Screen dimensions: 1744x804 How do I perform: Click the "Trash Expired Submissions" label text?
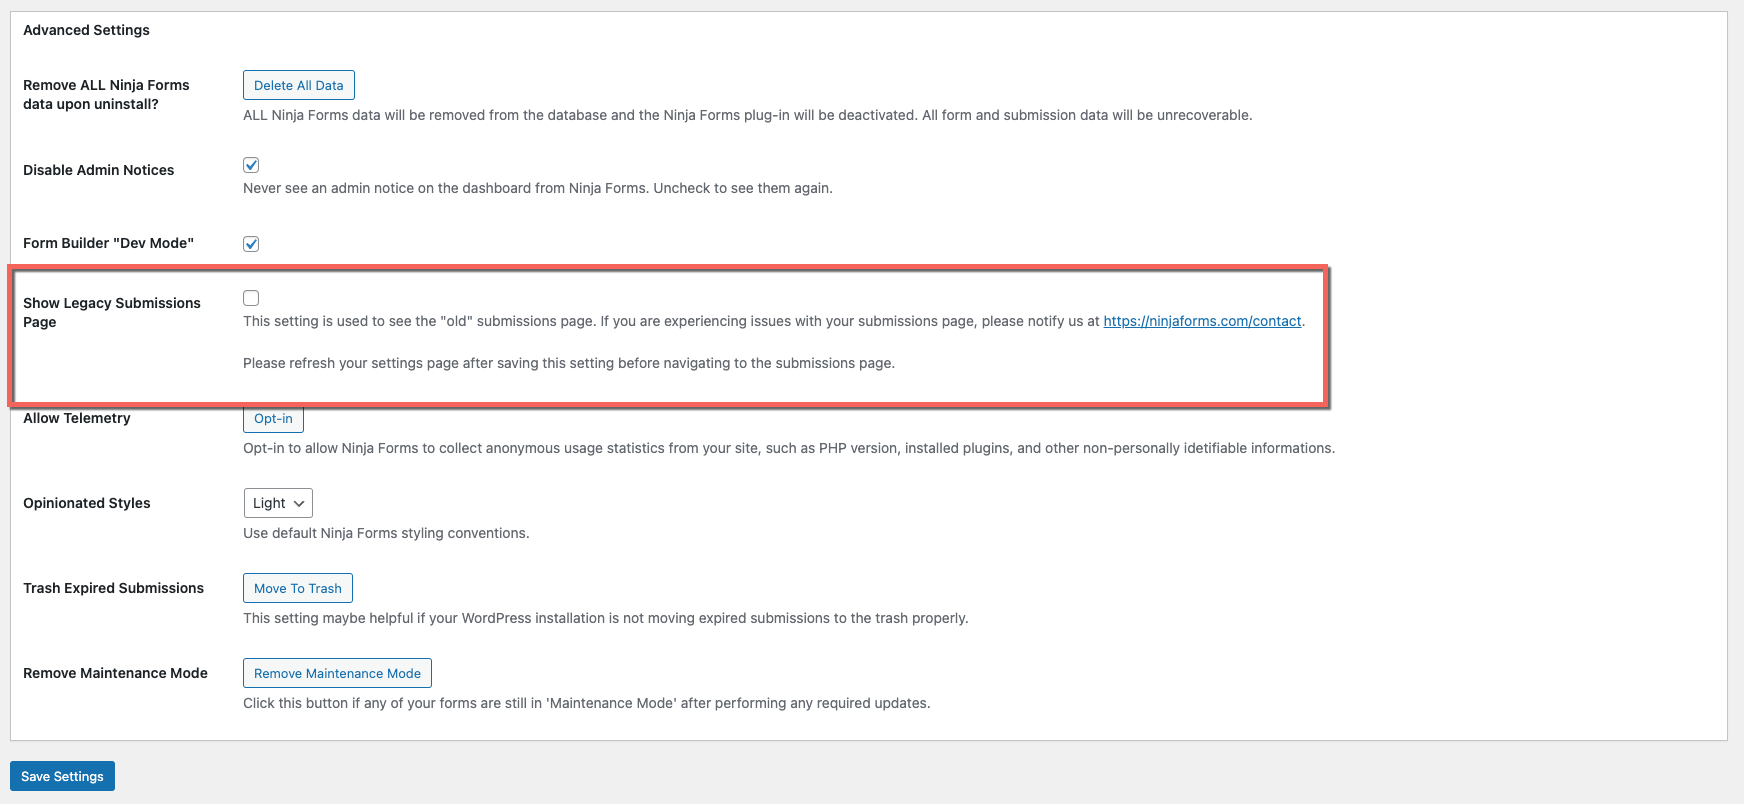(x=113, y=588)
